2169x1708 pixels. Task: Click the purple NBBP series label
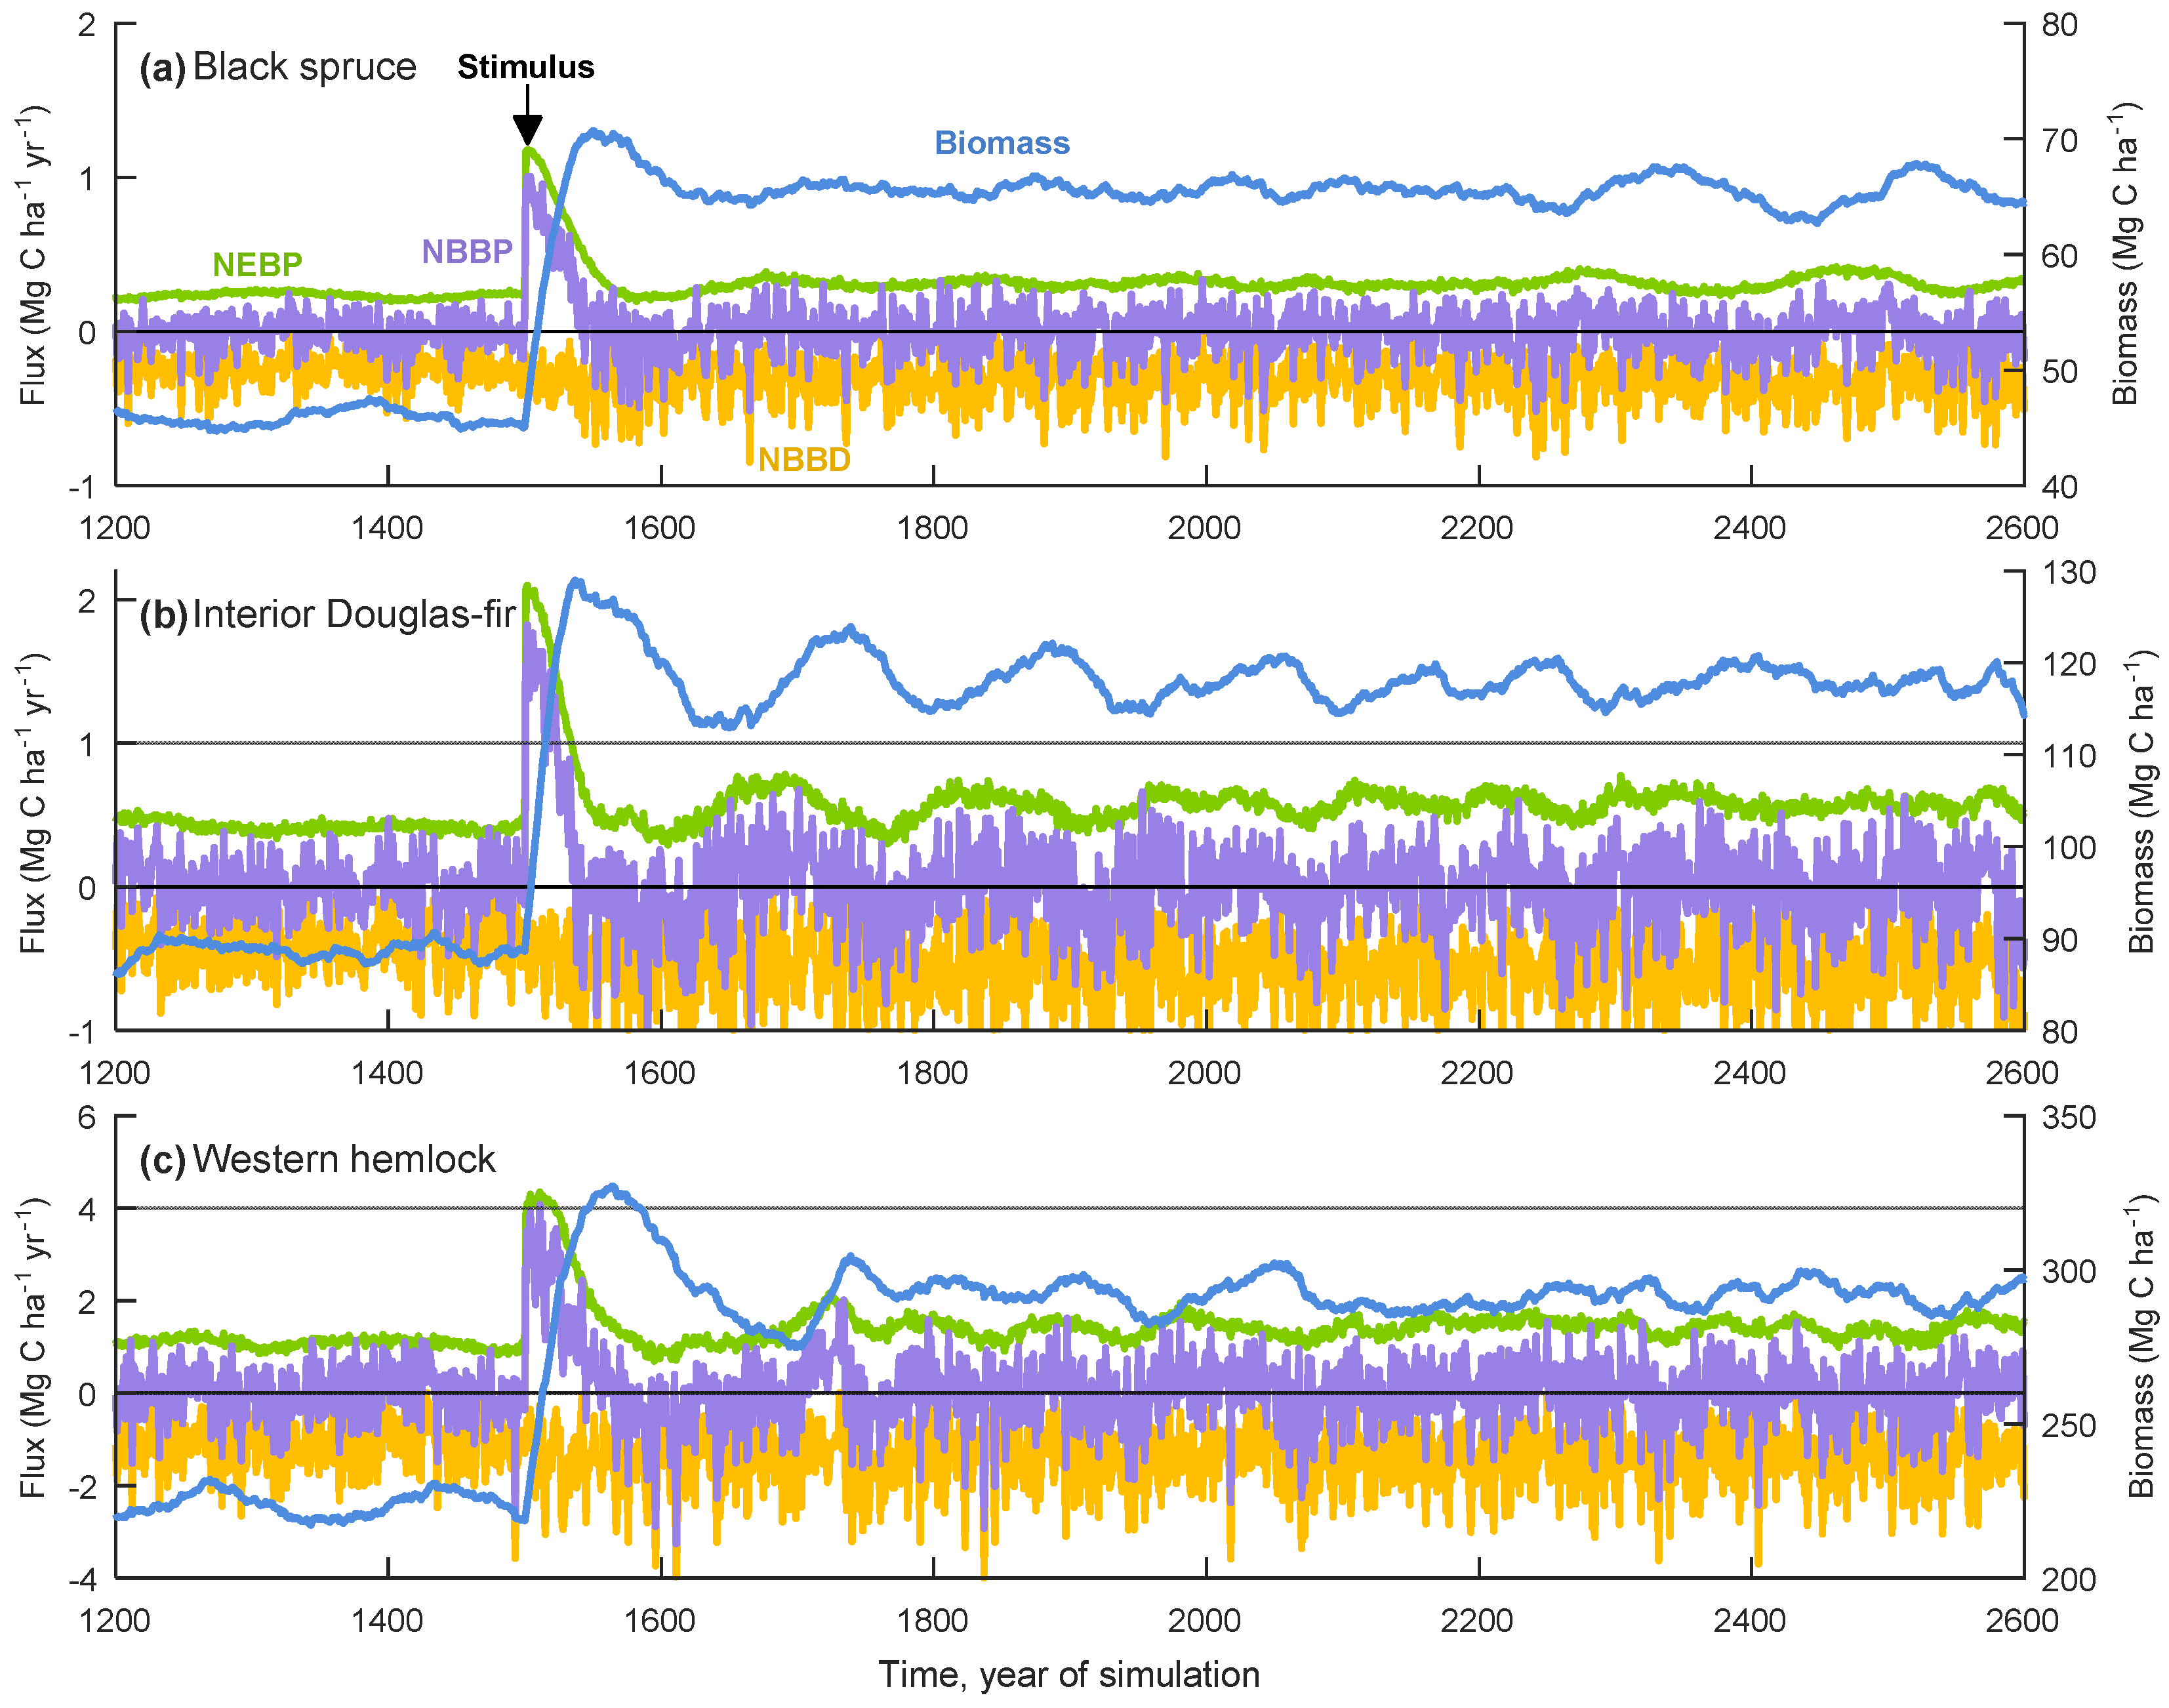click(467, 251)
